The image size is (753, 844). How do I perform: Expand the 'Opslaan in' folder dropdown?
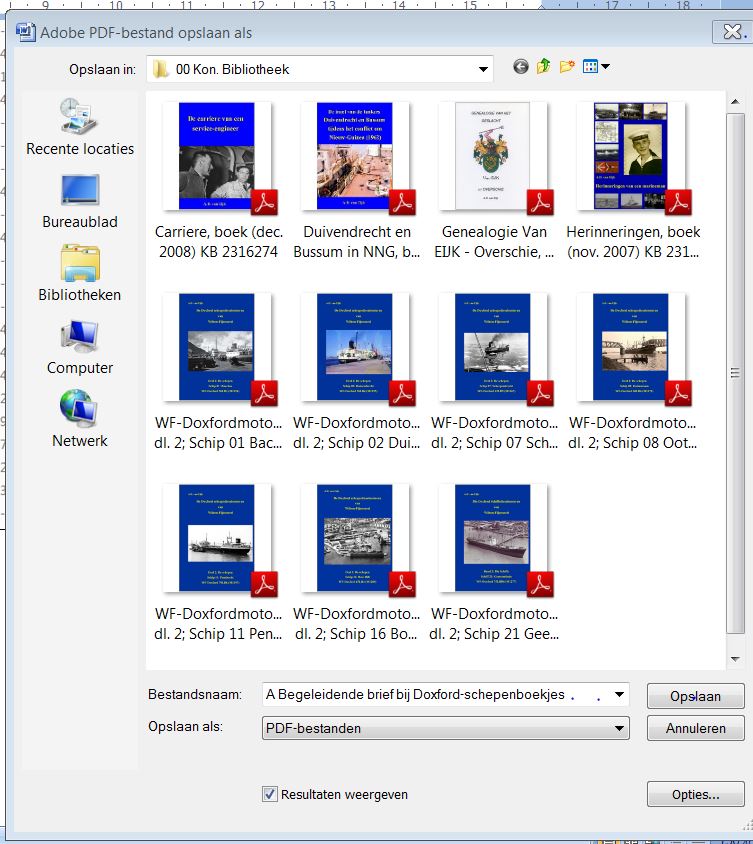pos(484,69)
